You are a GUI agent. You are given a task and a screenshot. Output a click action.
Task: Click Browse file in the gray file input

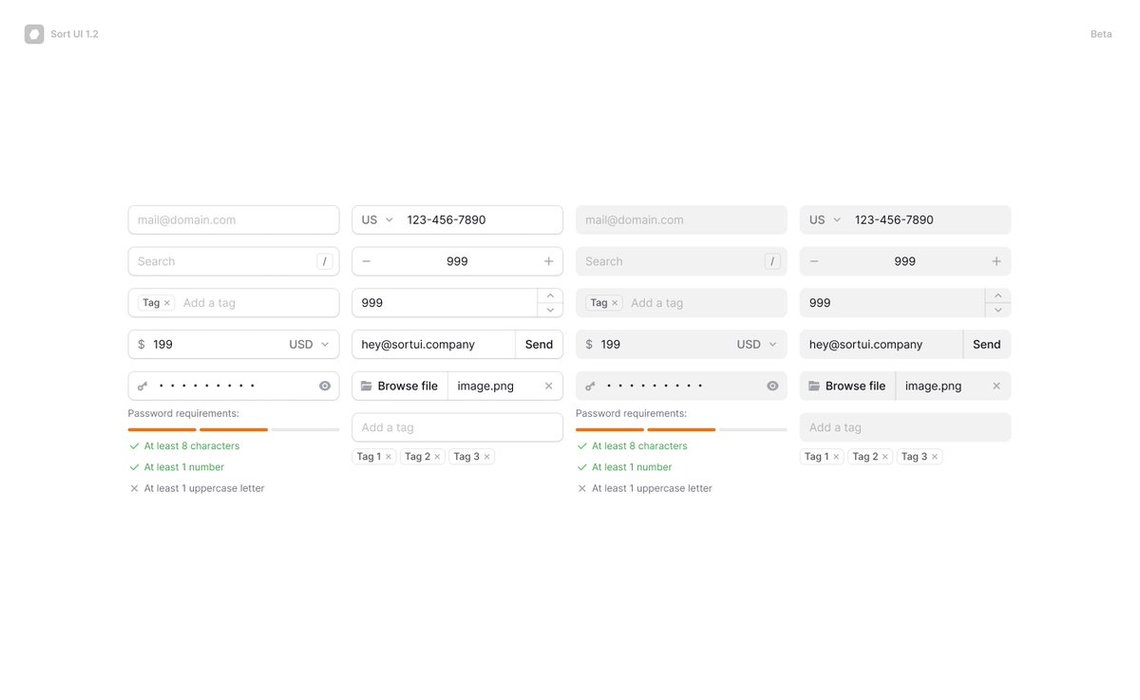click(x=847, y=386)
